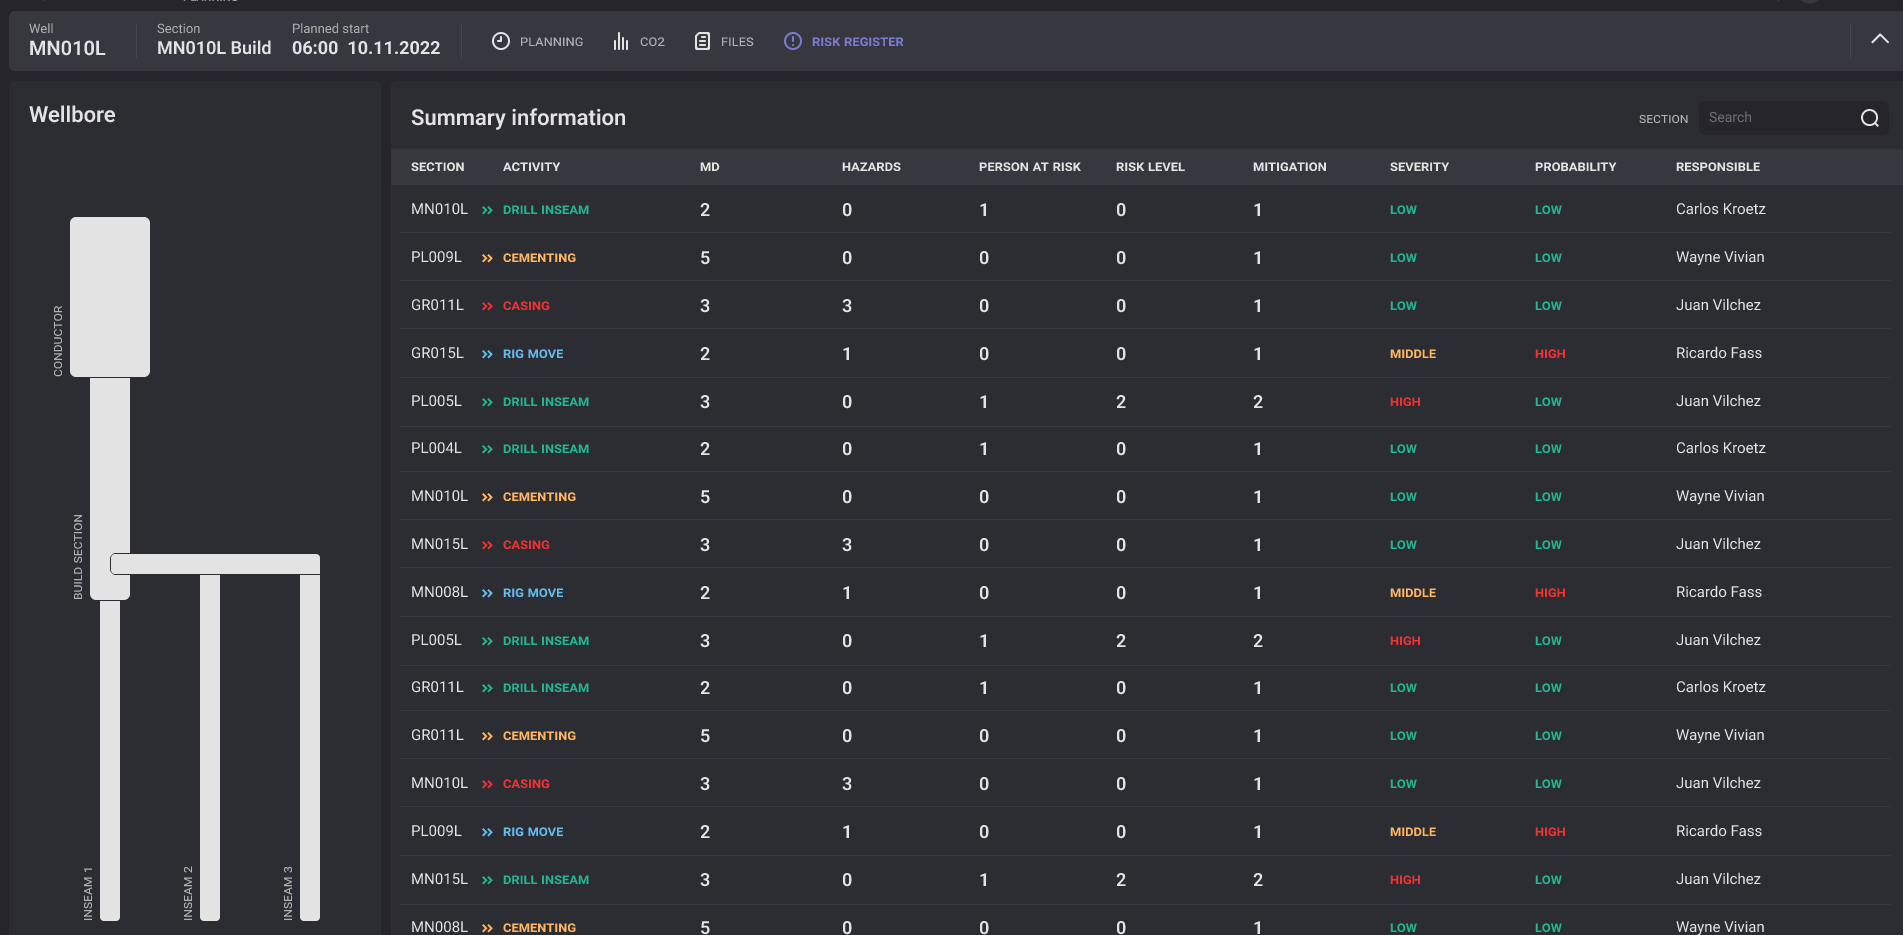The height and width of the screenshot is (935, 1903).
Task: Open the PLANNING tab
Action: [x=551, y=42]
